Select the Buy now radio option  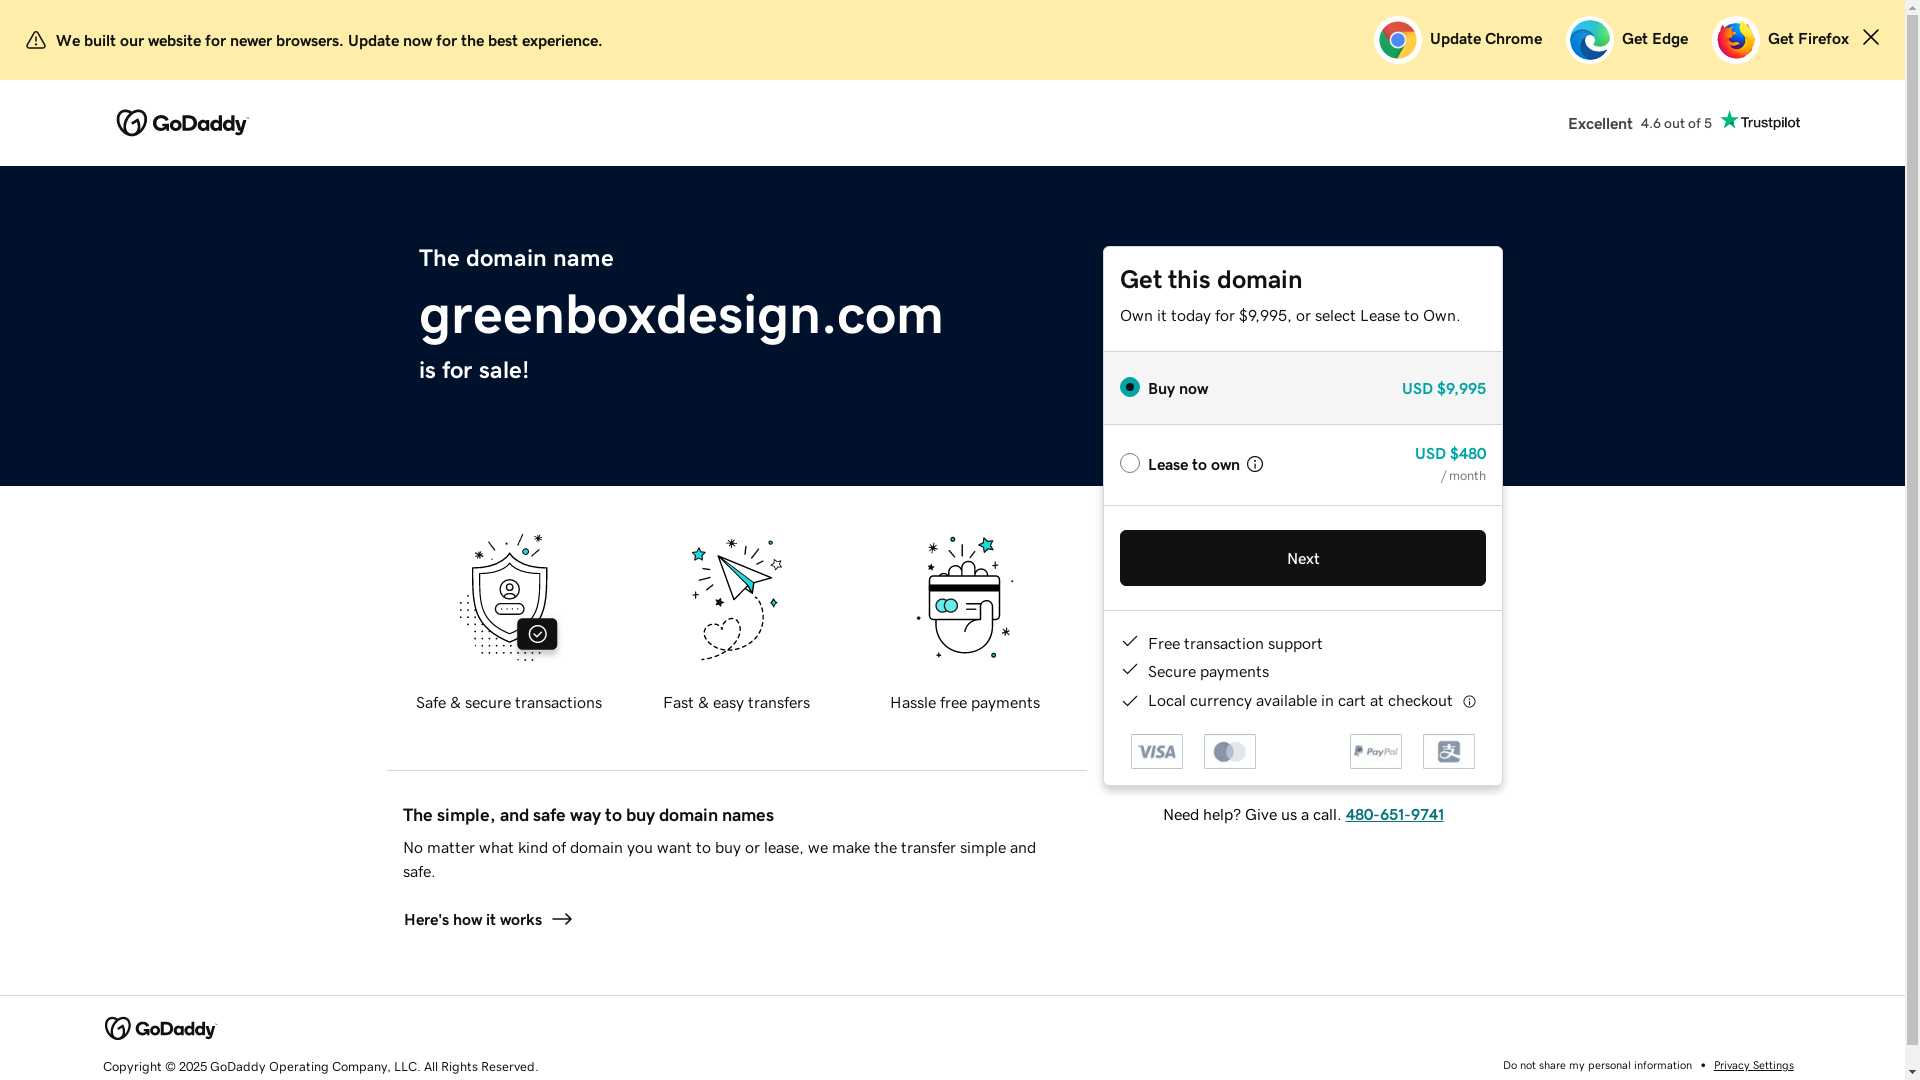(1130, 388)
